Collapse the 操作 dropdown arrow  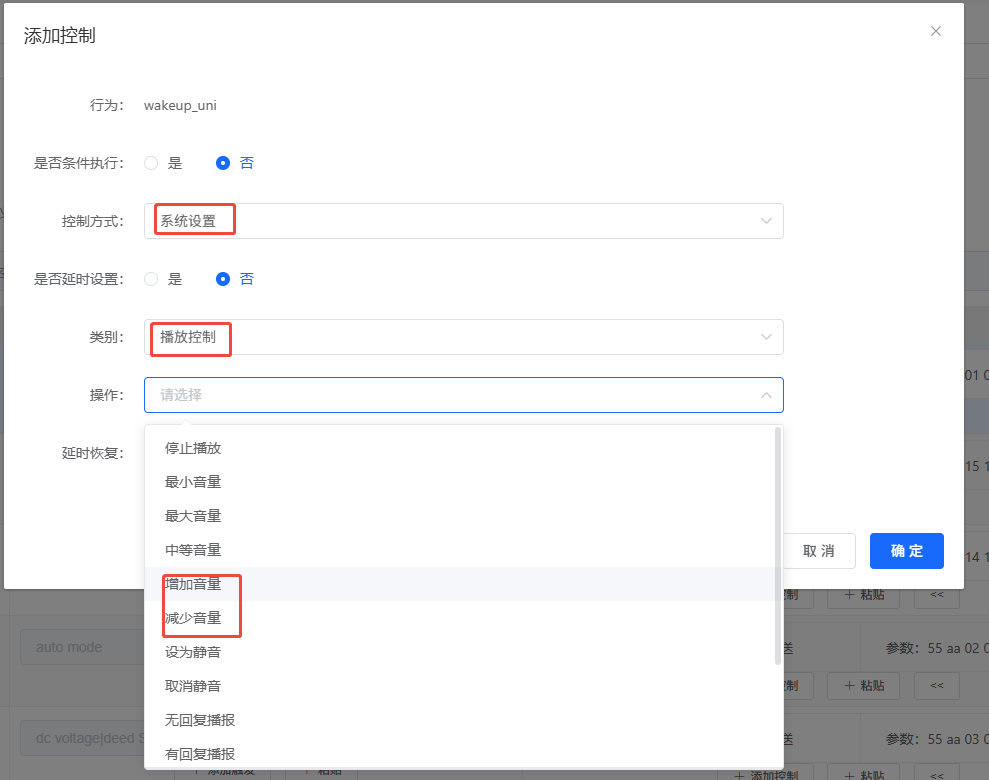(x=766, y=395)
